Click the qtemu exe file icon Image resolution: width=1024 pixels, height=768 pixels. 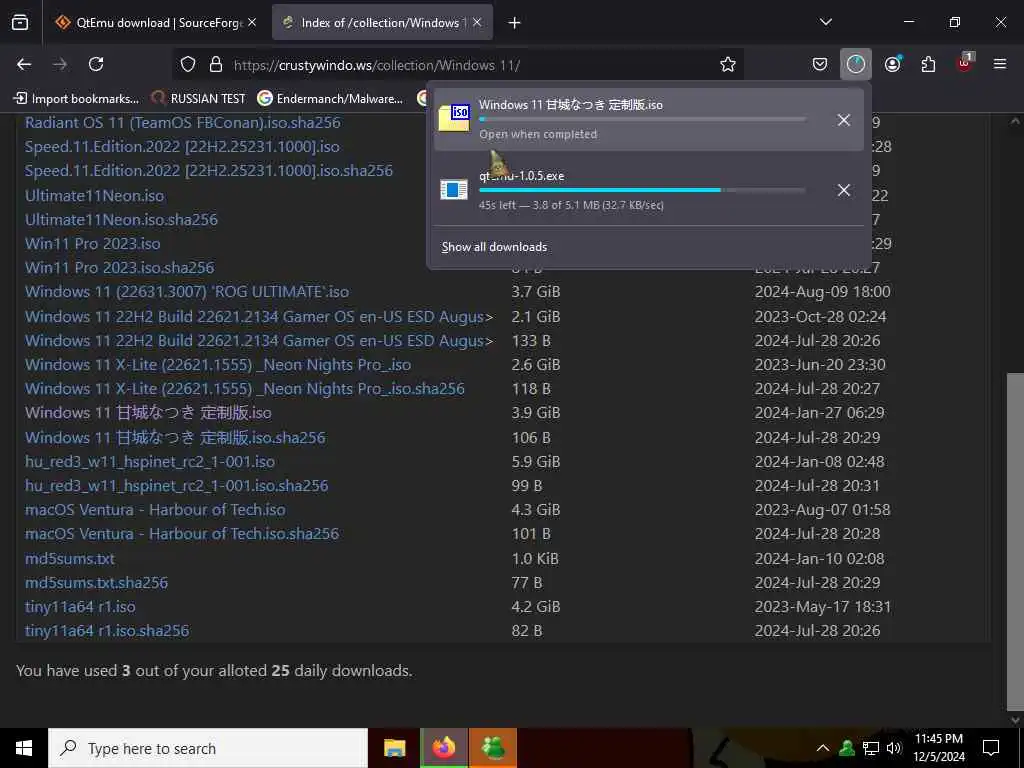tap(454, 189)
